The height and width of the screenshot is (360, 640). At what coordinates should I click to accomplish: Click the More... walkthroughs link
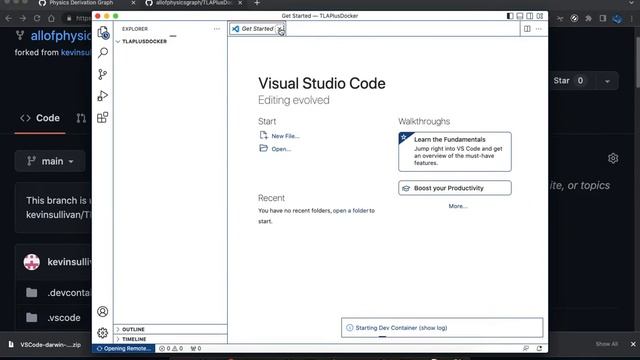458,206
